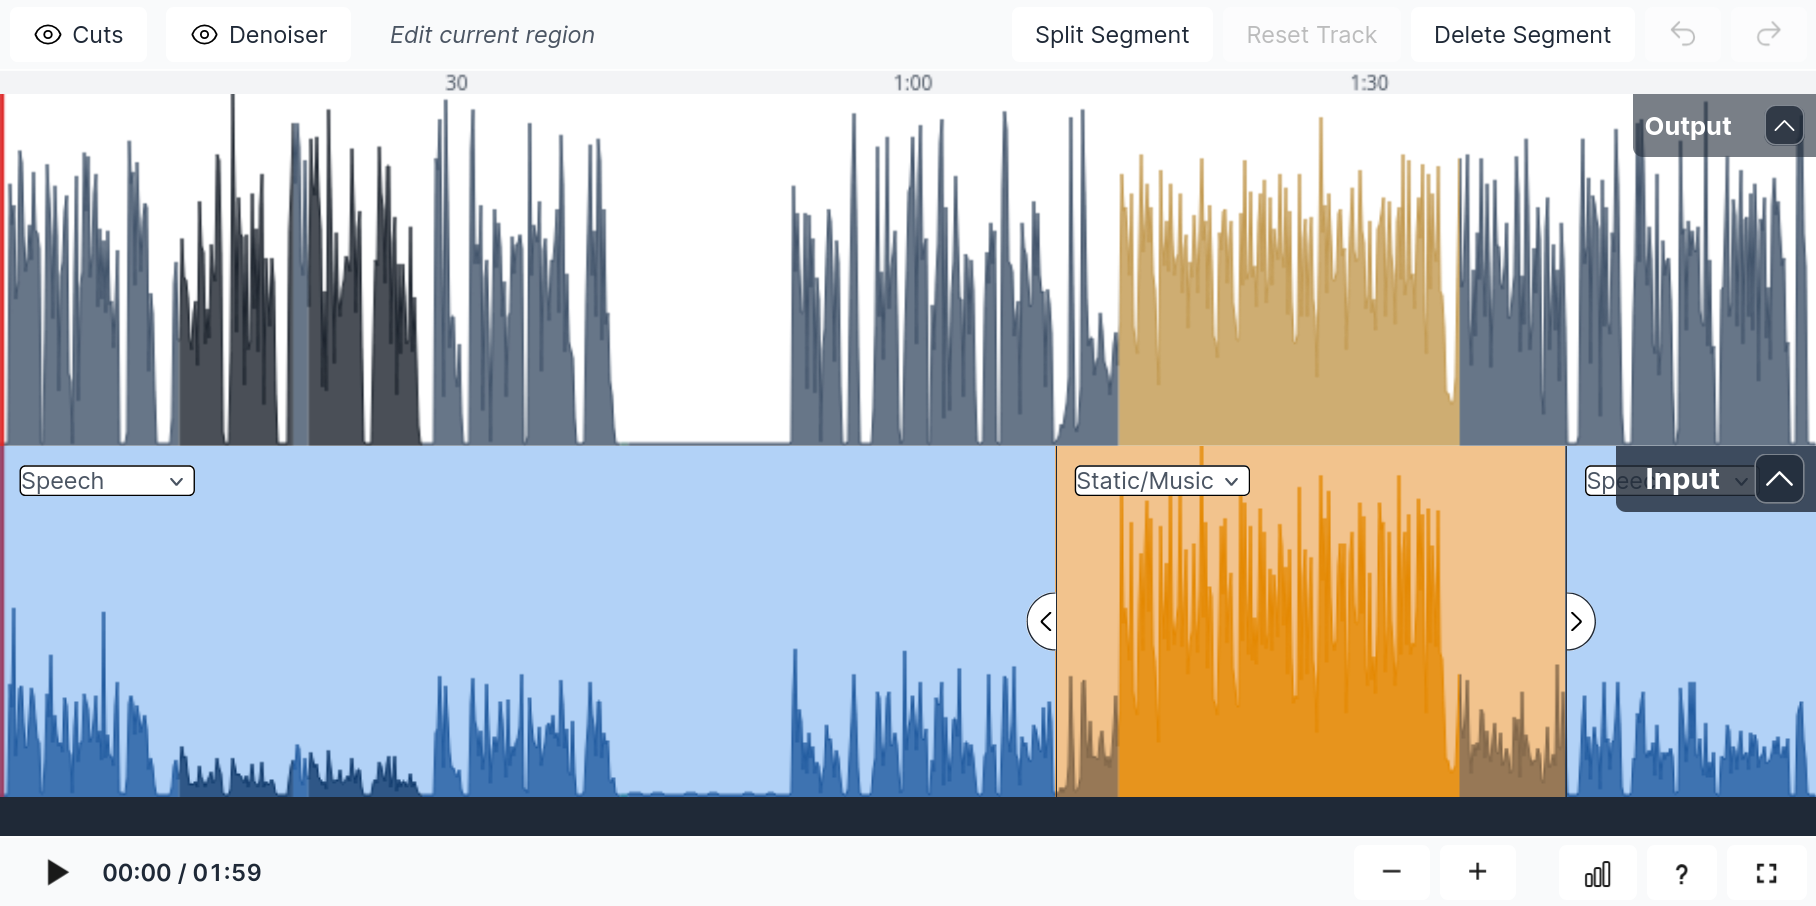Open the Static/Music segment type dropdown

tap(1161, 481)
